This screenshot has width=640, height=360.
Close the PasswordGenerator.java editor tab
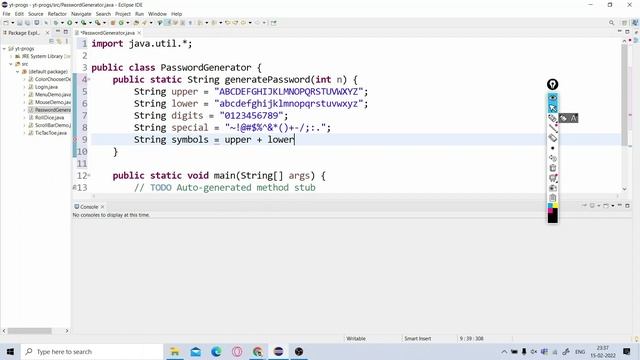(139, 33)
